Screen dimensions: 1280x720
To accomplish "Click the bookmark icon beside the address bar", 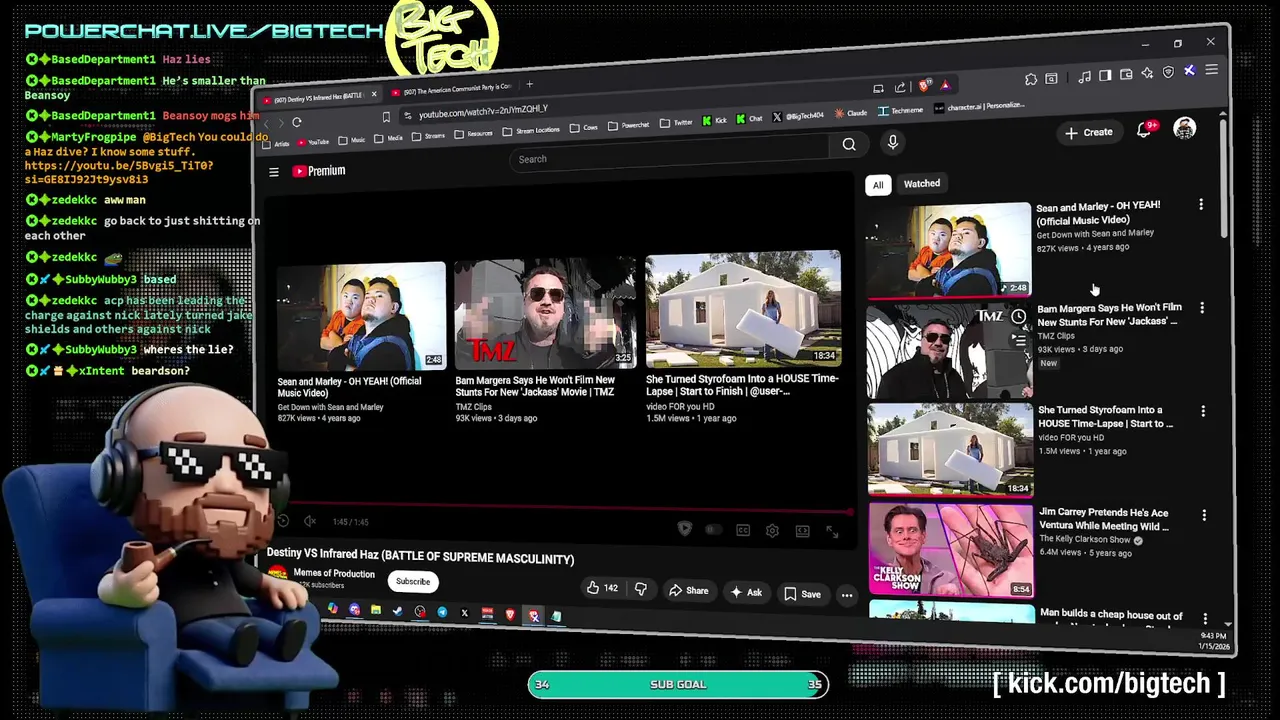I will click(386, 117).
